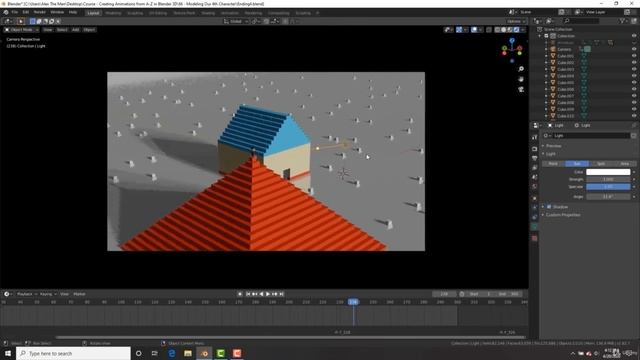The width and height of the screenshot is (640, 360).
Task: Open File Explorer from the taskbar
Action: pos(188,353)
